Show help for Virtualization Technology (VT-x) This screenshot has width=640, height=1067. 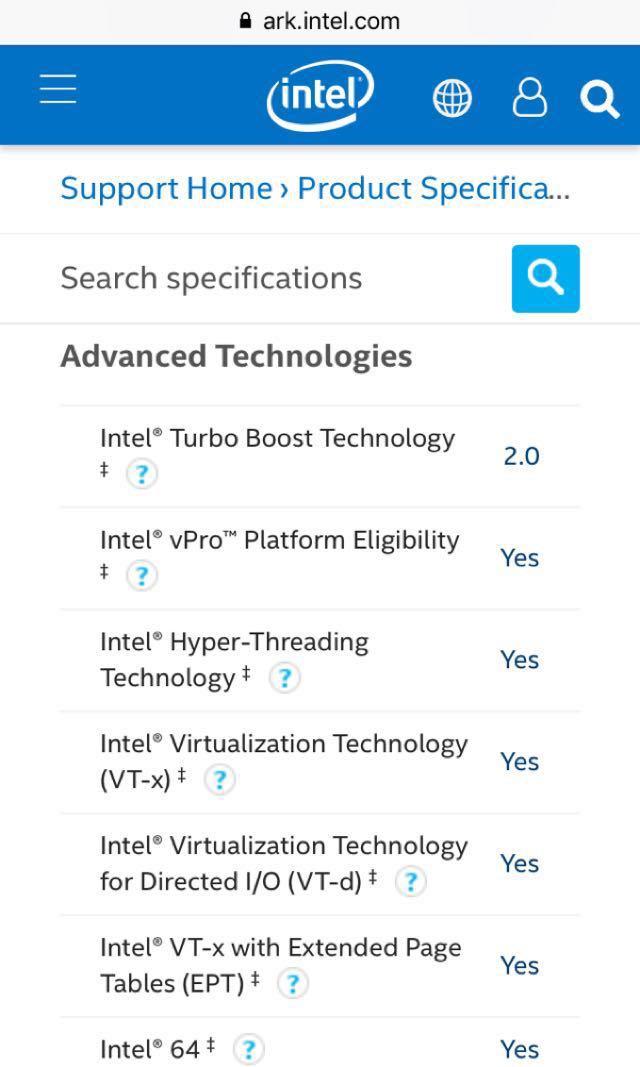click(220, 780)
